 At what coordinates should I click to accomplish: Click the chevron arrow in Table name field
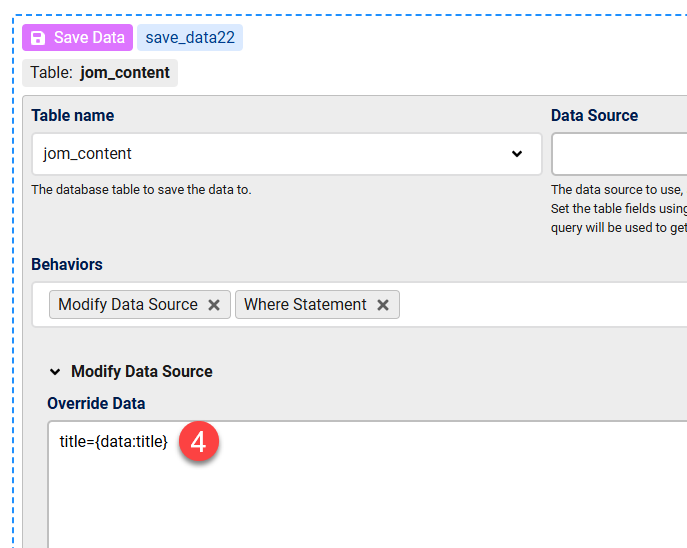(x=517, y=154)
